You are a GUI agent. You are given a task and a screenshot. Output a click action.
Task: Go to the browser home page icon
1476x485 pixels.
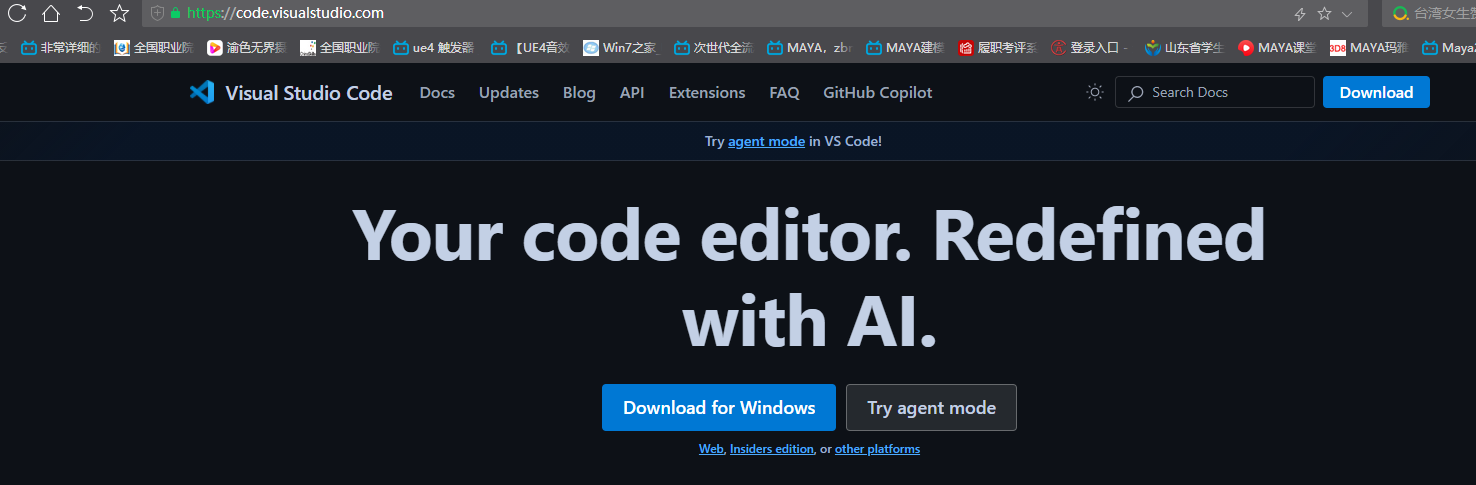51,13
